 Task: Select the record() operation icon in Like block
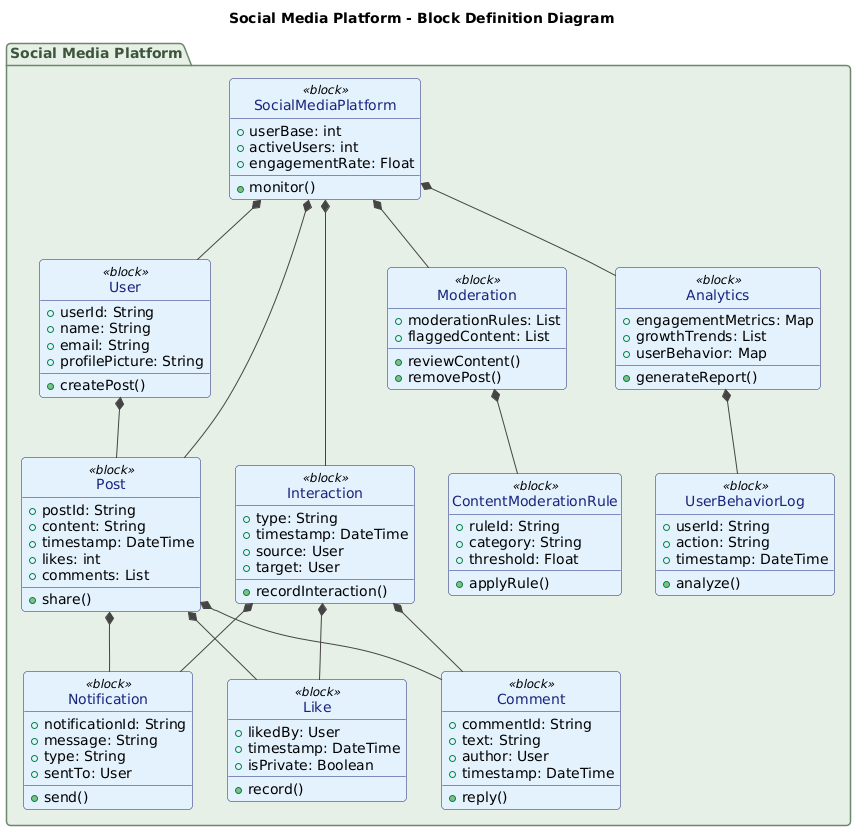coord(238,789)
